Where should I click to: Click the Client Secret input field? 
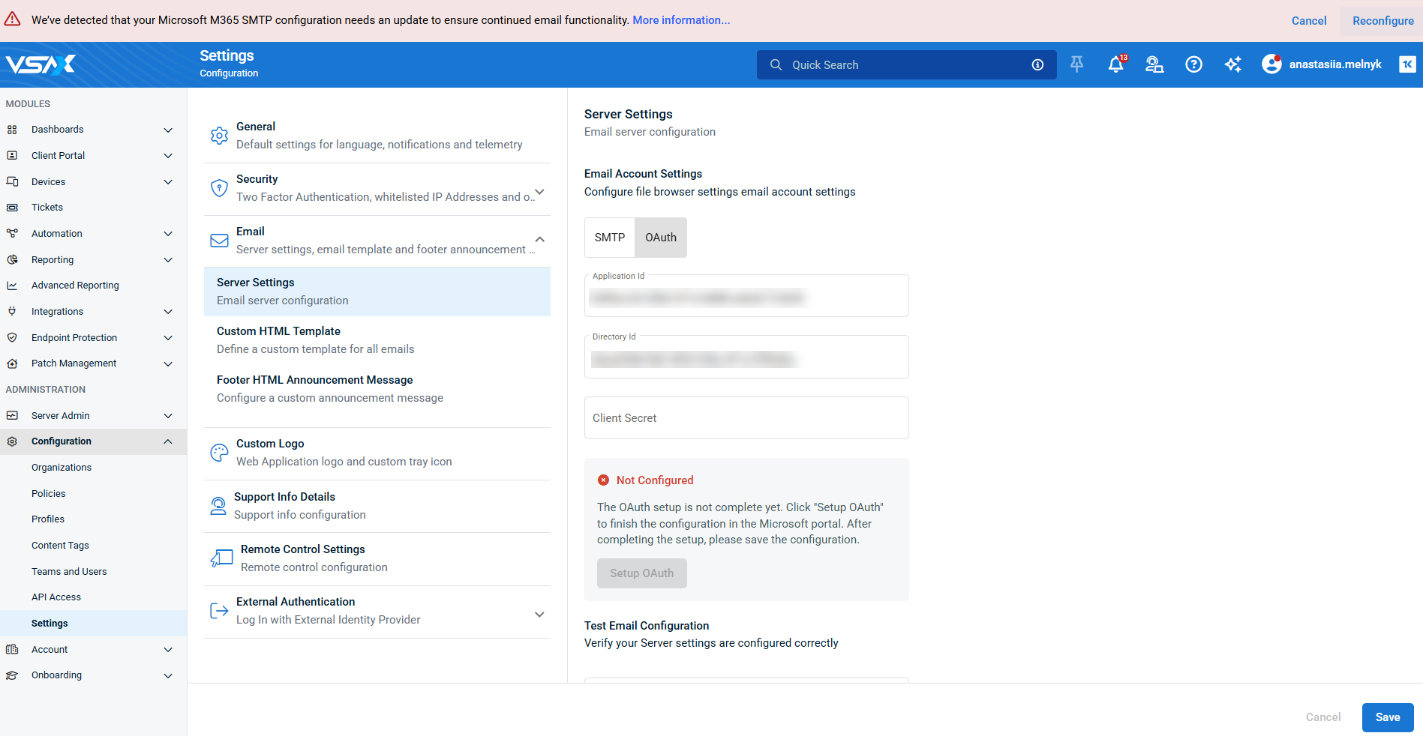pos(746,418)
